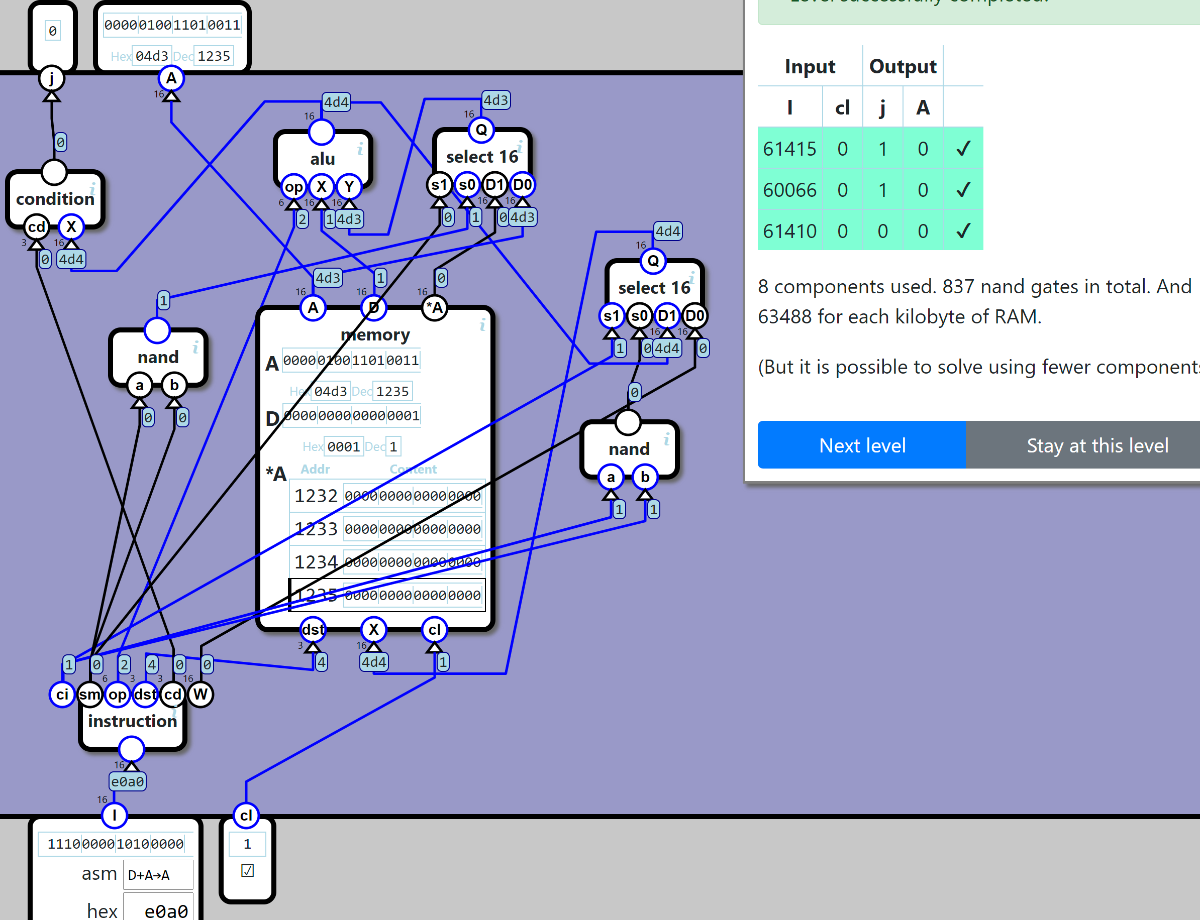The height and width of the screenshot is (920, 1200).
Task: Click the A output pin on memory
Action: click(313, 308)
